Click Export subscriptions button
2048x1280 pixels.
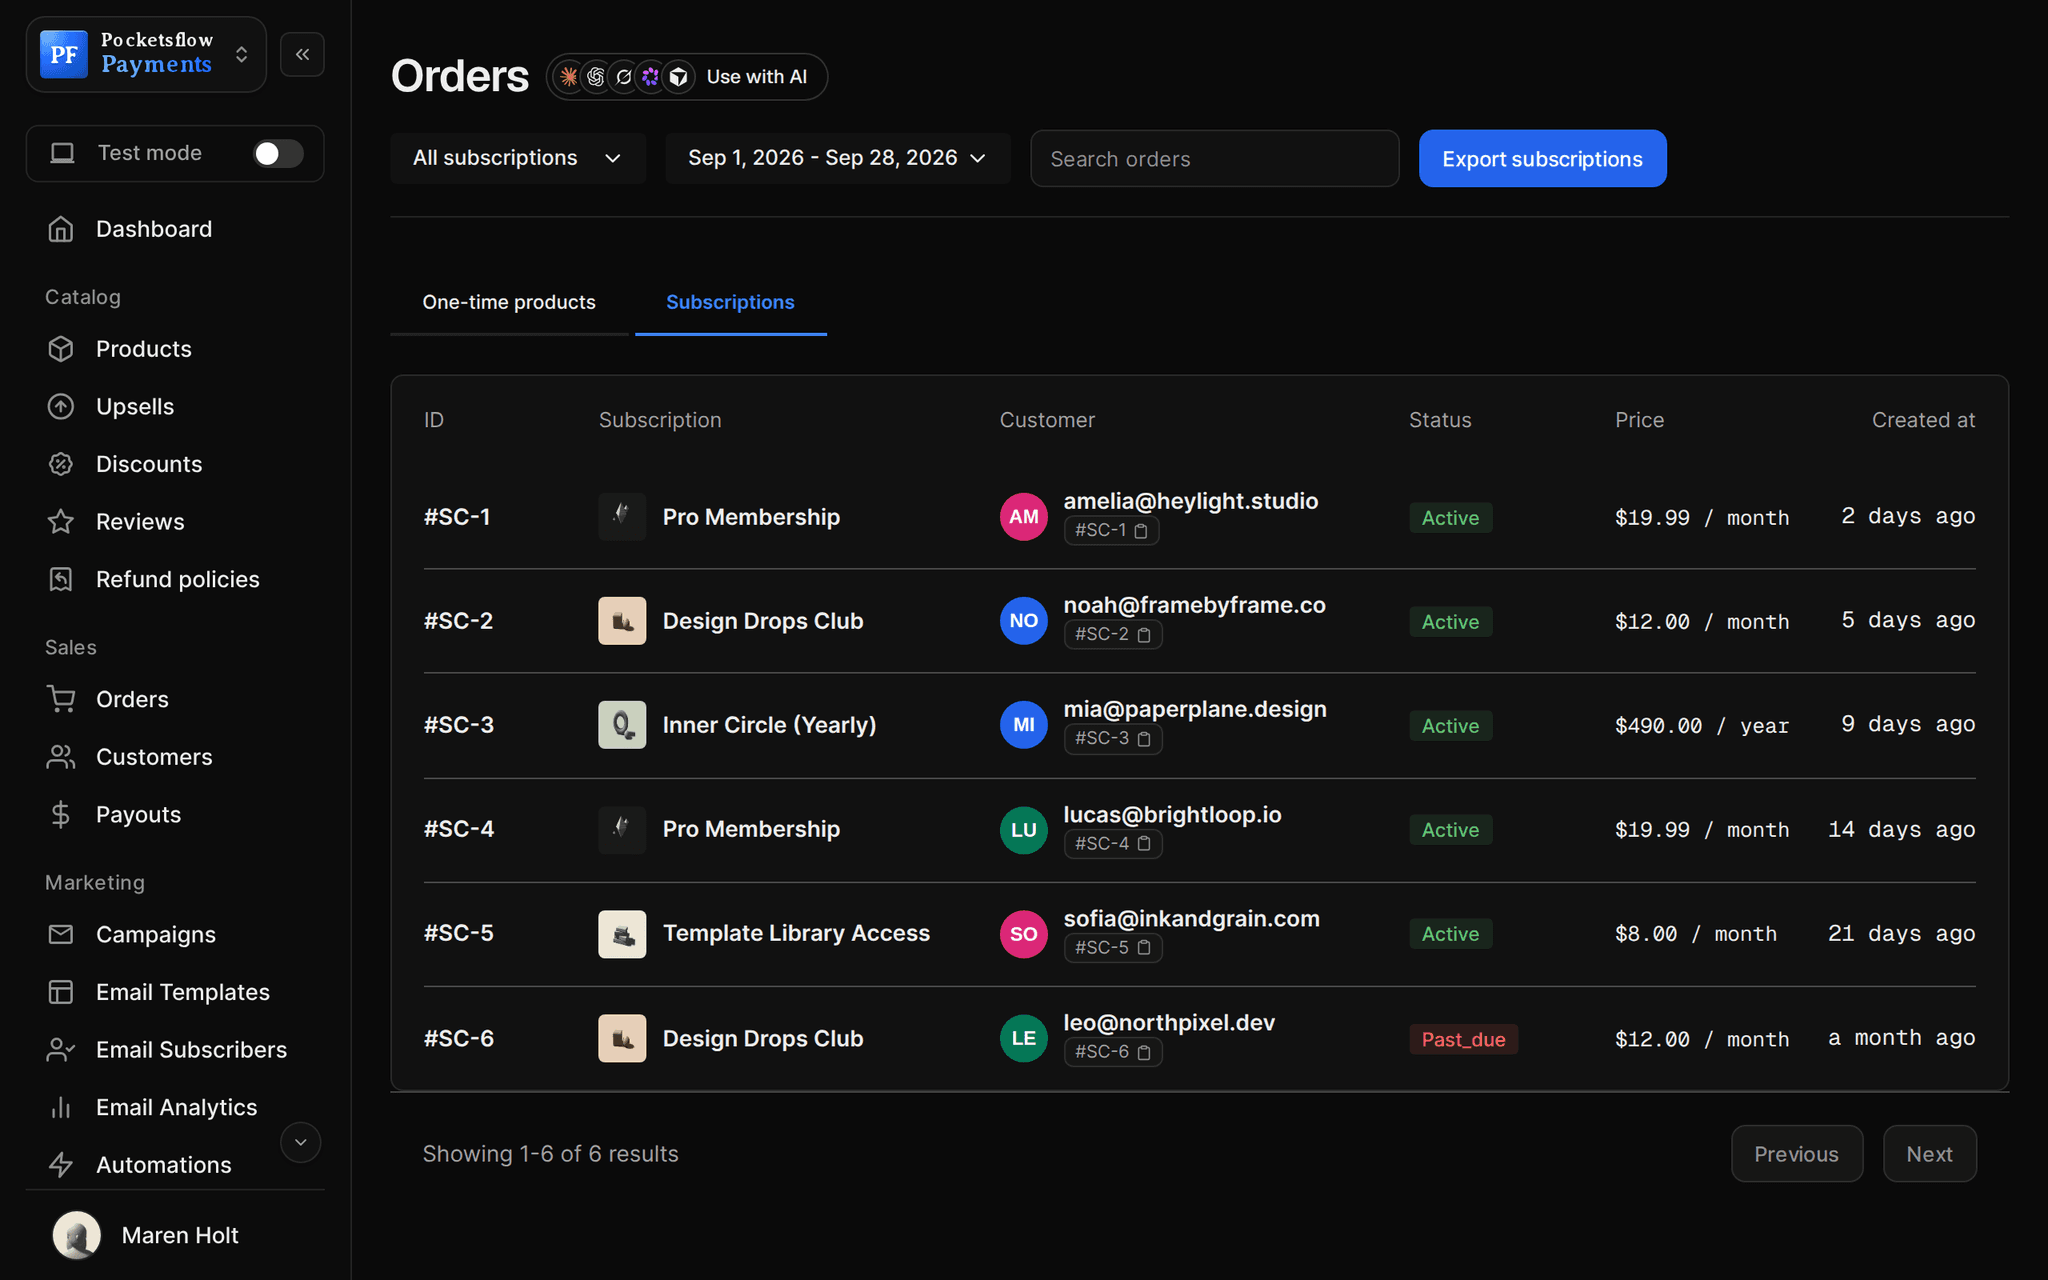point(1542,159)
